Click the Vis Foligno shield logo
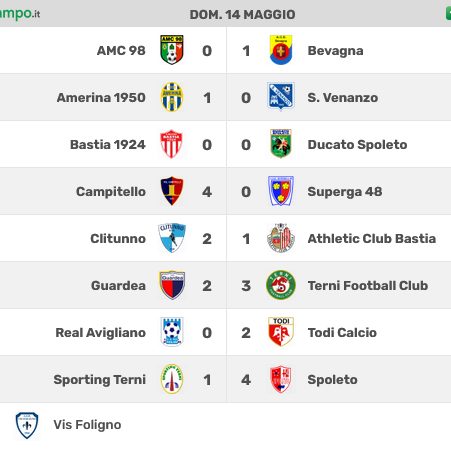This screenshot has height=449, width=451. click(x=27, y=425)
